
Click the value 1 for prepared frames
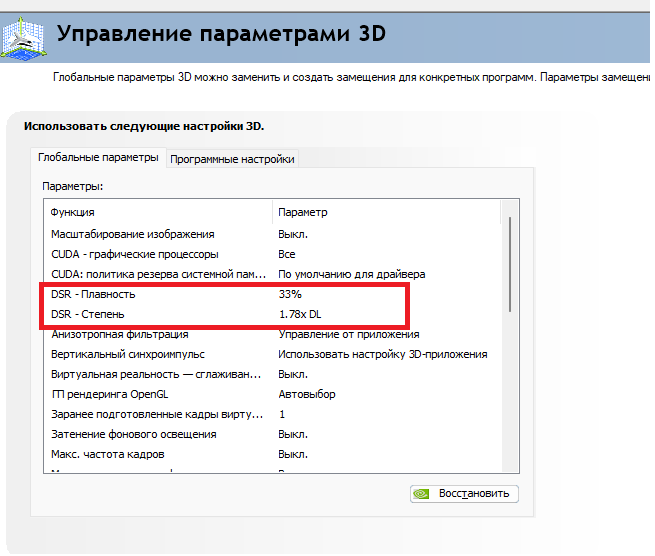[282, 414]
